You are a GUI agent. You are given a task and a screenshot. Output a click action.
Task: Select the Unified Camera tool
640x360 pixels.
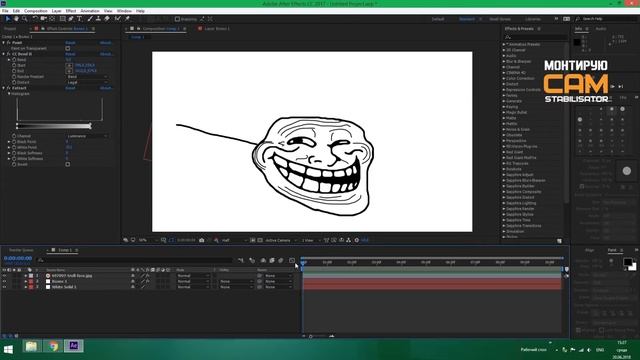(x=44, y=19)
